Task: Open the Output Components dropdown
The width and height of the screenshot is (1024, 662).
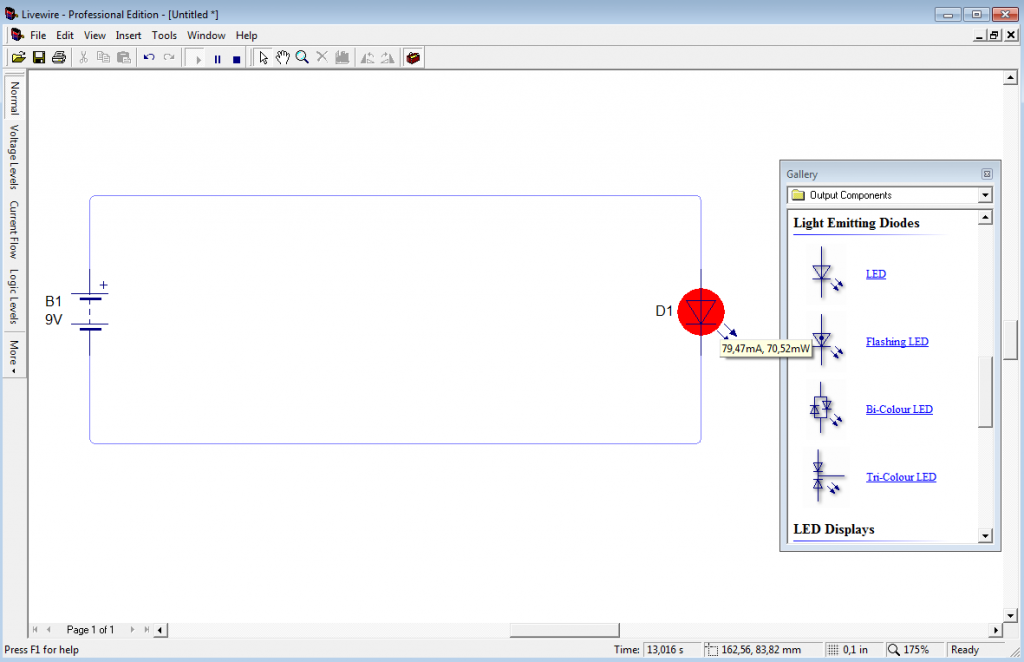Action: (984, 195)
